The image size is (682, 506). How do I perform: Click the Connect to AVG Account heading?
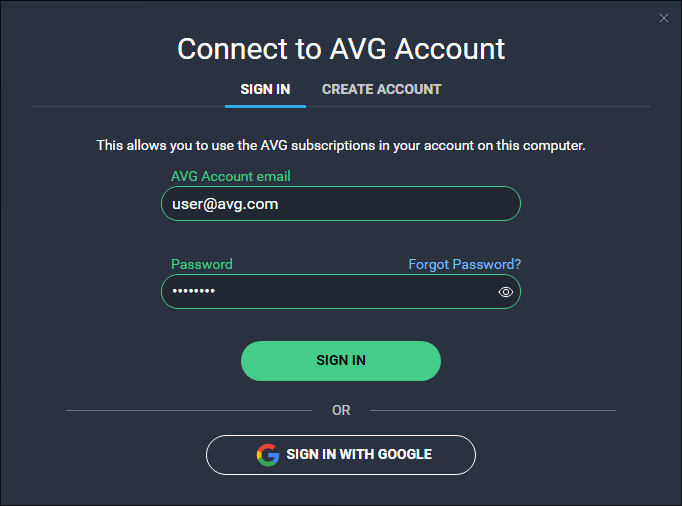coord(341,48)
